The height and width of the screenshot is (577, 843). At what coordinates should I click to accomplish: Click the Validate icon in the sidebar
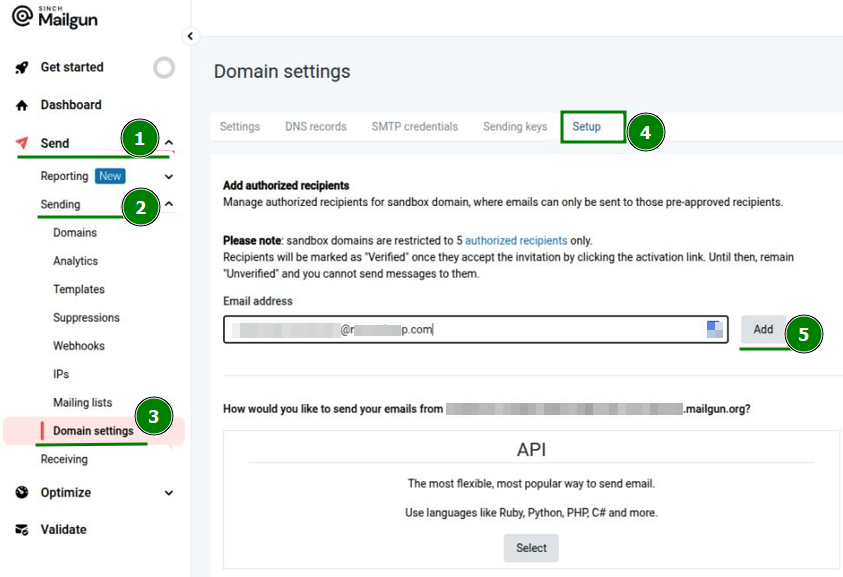click(22, 529)
